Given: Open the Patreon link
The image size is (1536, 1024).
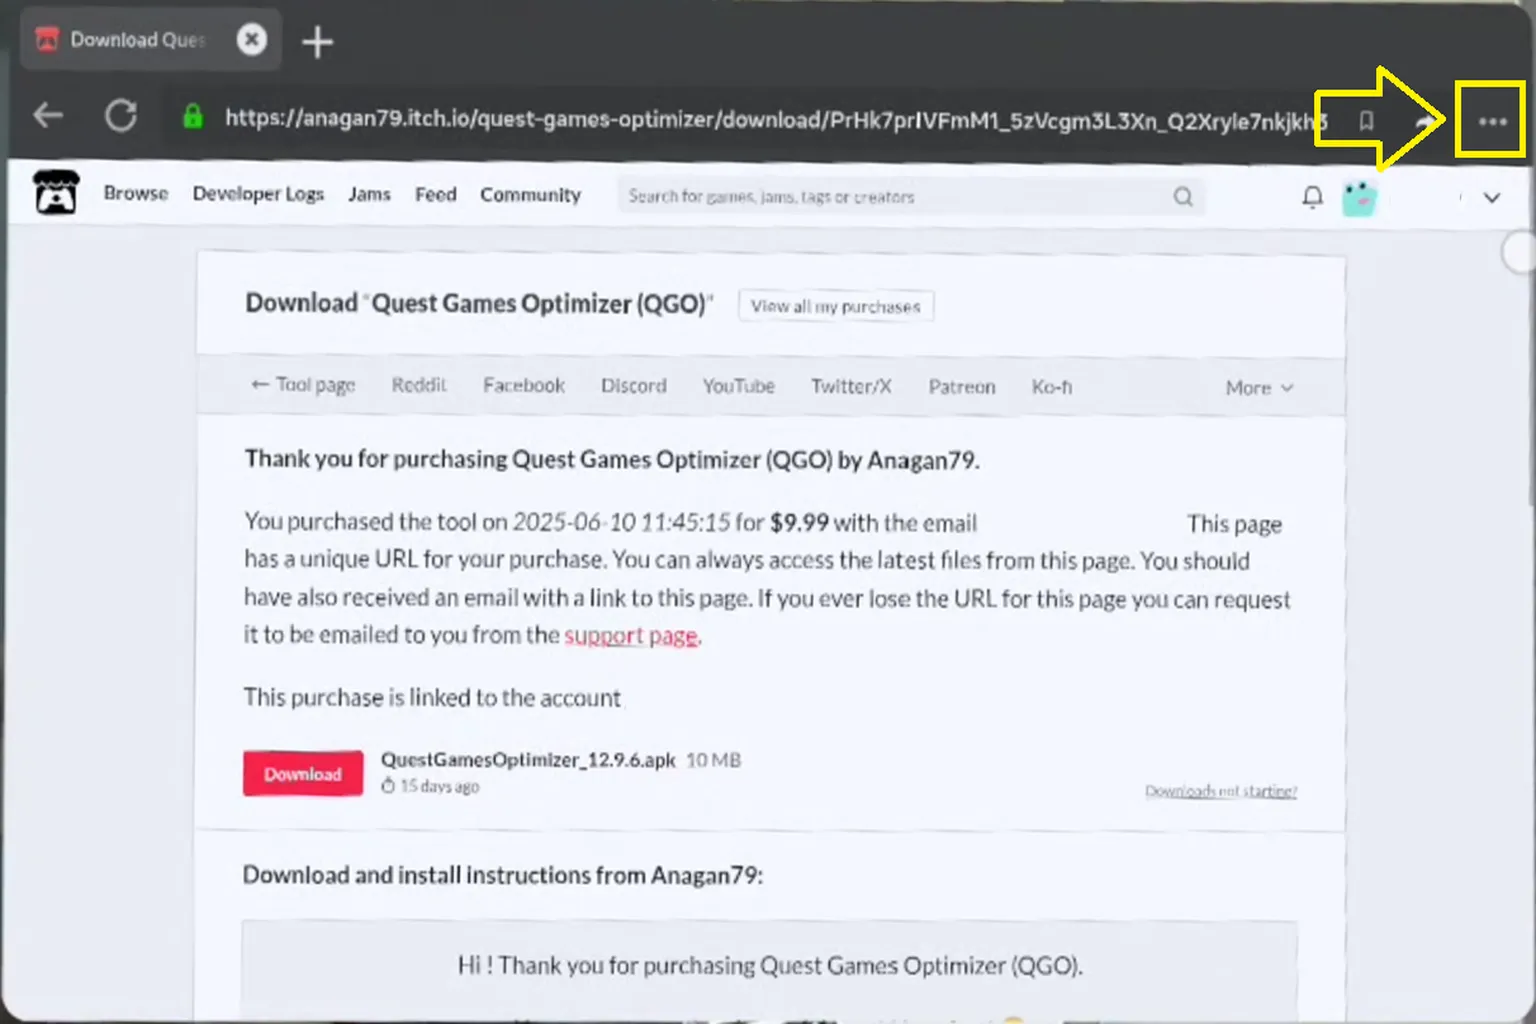Looking at the screenshot, I should 962,387.
